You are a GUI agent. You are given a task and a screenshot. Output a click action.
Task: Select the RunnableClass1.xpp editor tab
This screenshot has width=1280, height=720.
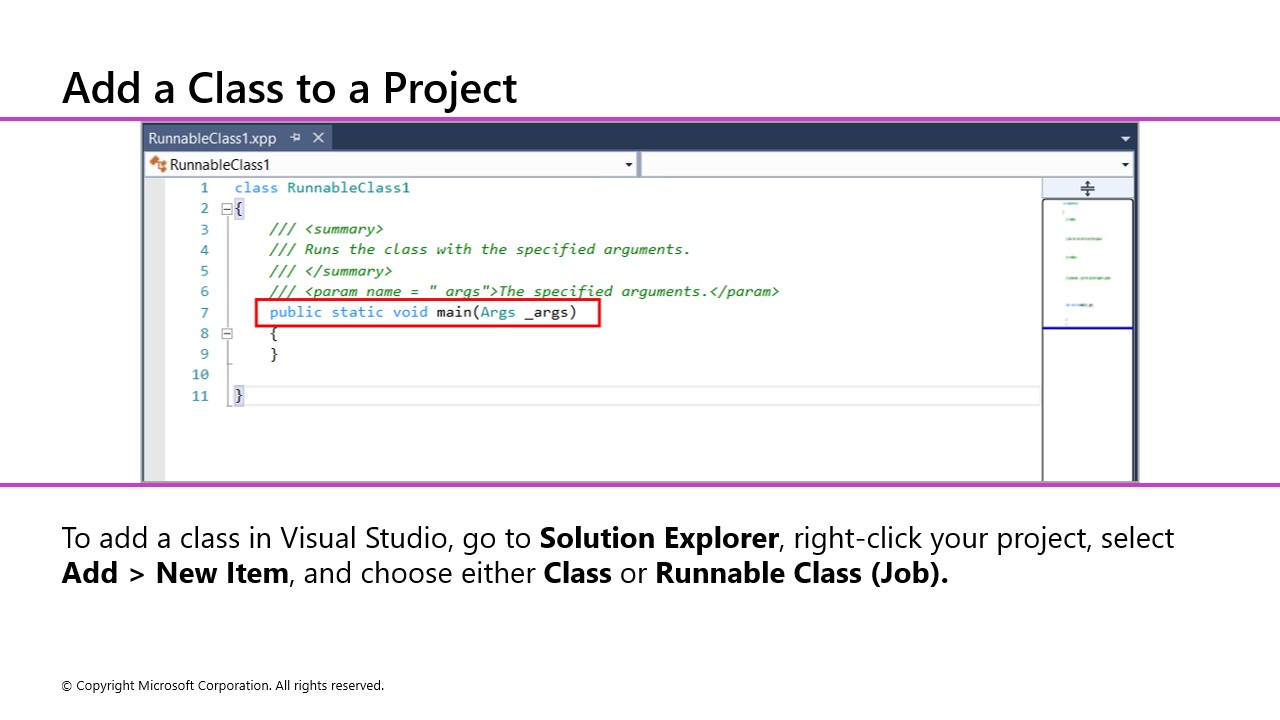(210, 137)
